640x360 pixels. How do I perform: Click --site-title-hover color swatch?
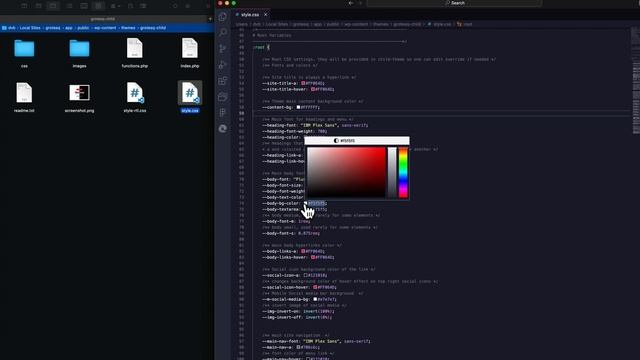(x=313, y=89)
